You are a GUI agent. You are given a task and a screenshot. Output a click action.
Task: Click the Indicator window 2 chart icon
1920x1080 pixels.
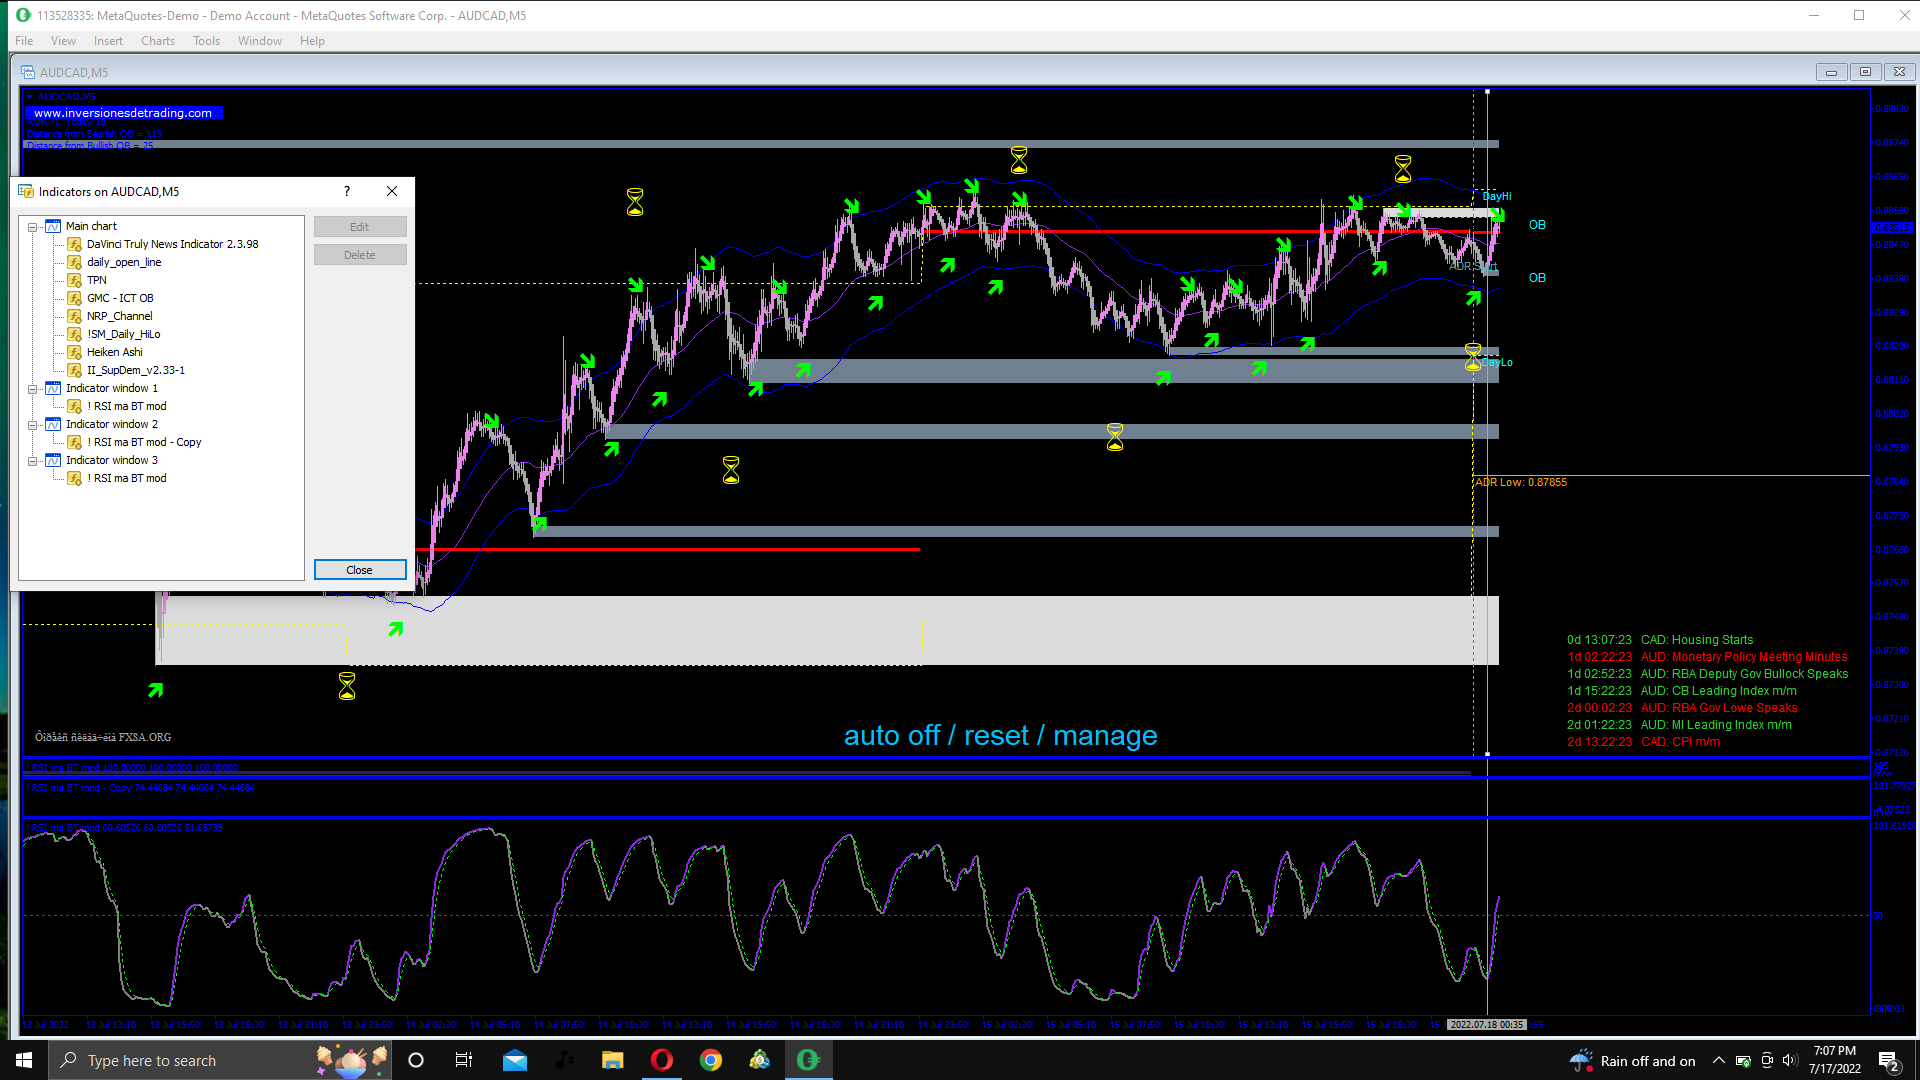pyautogui.click(x=53, y=424)
